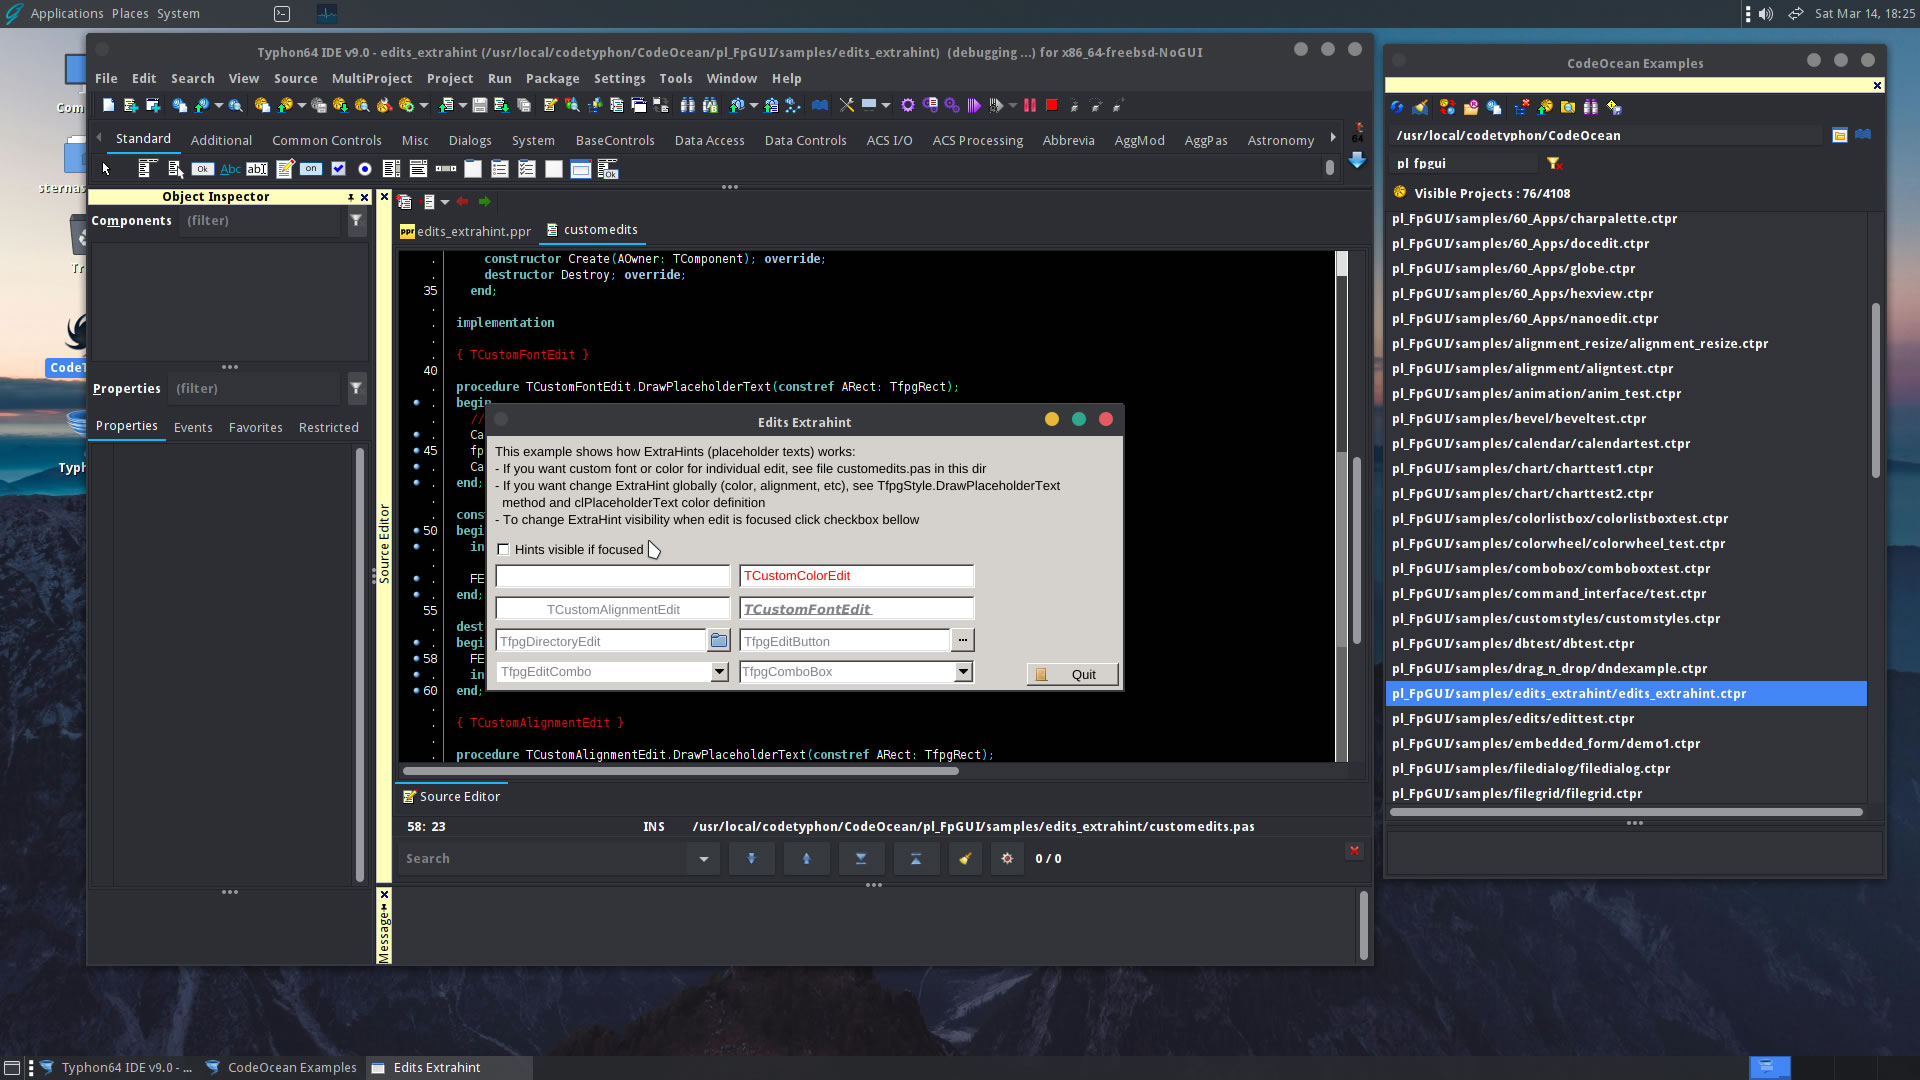This screenshot has width=1920, height=1080.
Task: Click the red Stop debugging icon
Action: 1051,105
